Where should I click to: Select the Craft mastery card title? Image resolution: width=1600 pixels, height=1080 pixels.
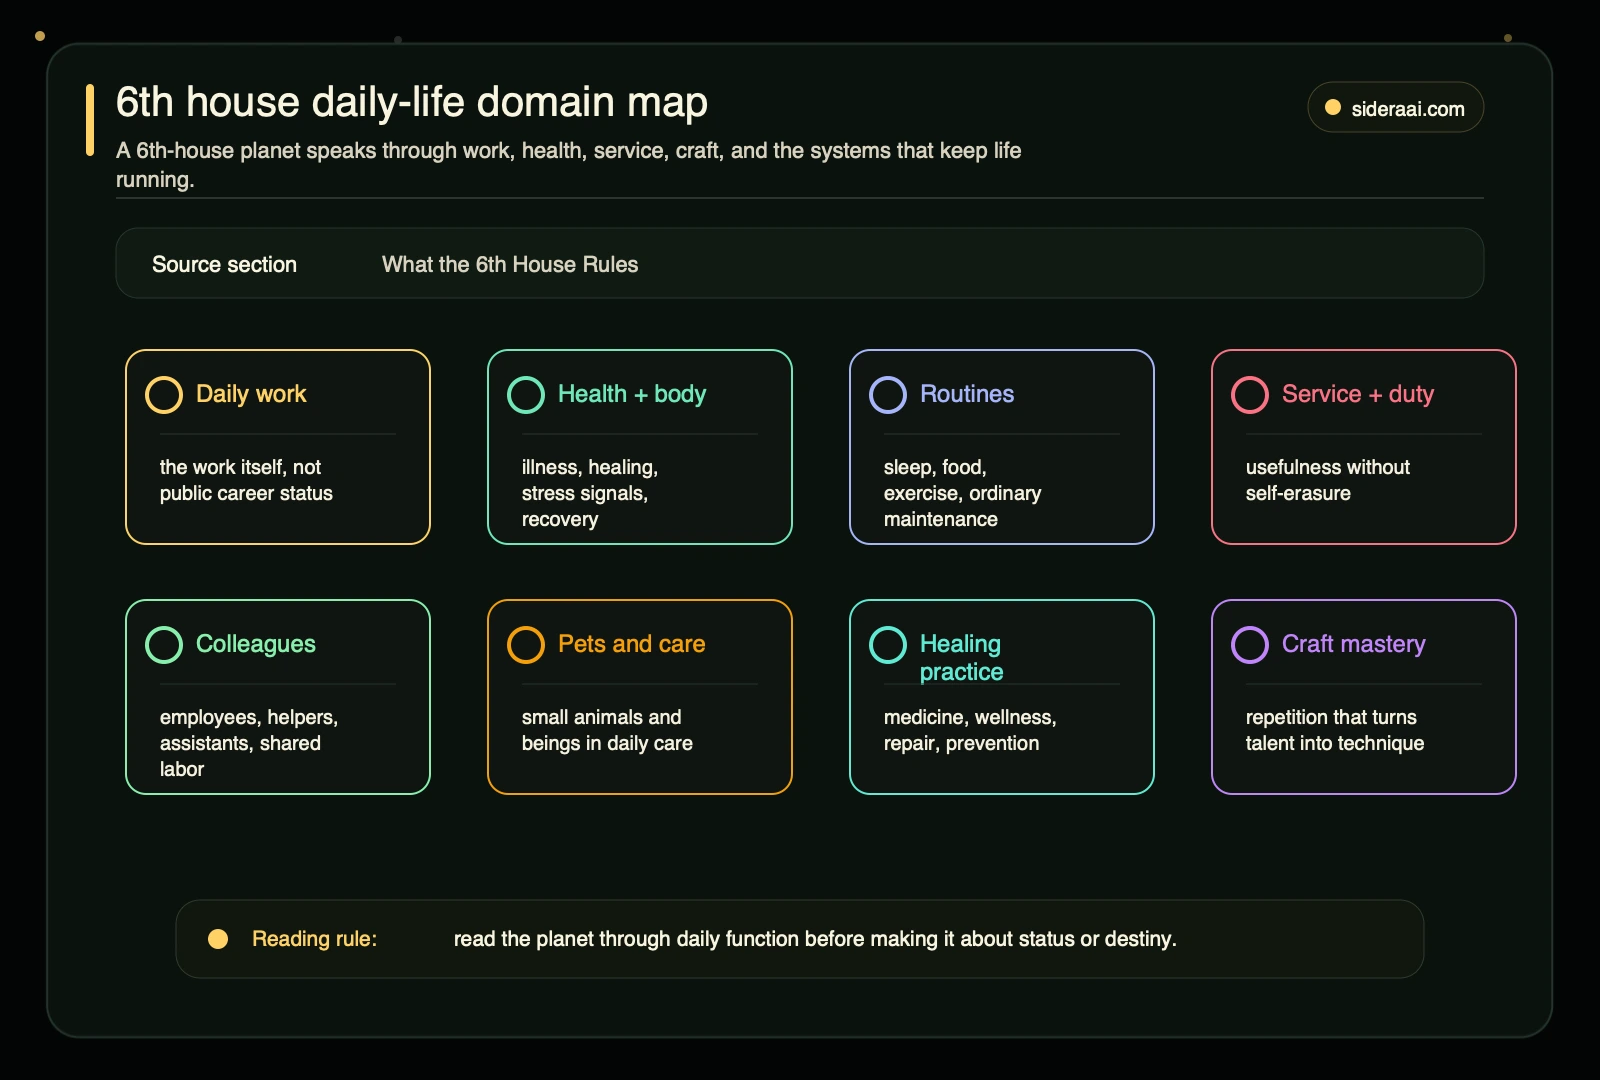(1354, 644)
